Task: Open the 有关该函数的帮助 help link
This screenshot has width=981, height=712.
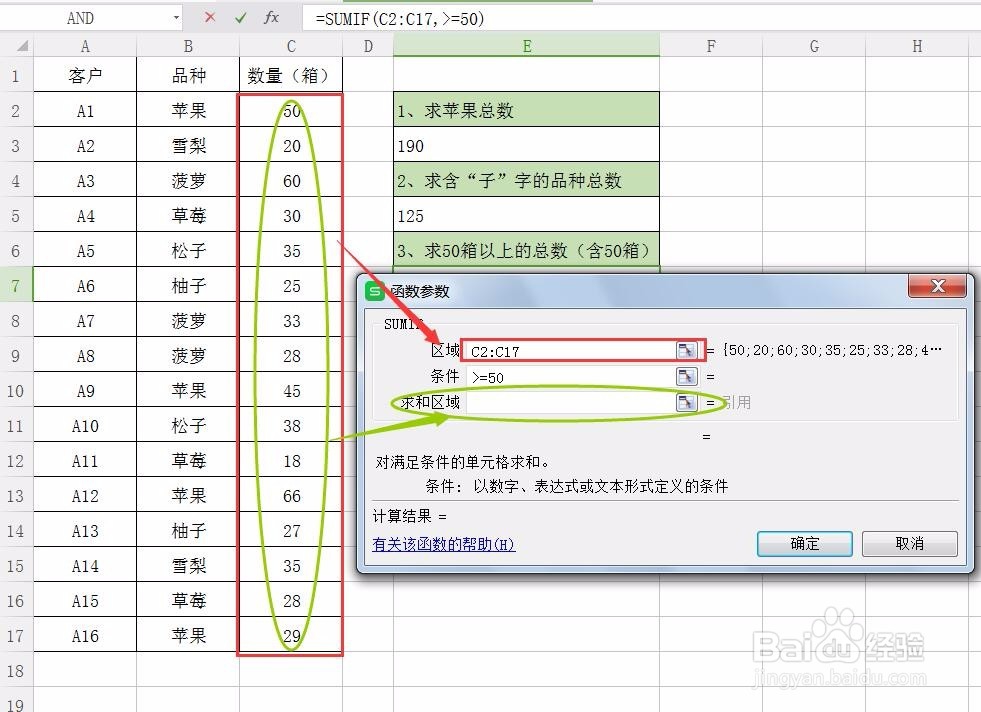Action: tap(442, 544)
